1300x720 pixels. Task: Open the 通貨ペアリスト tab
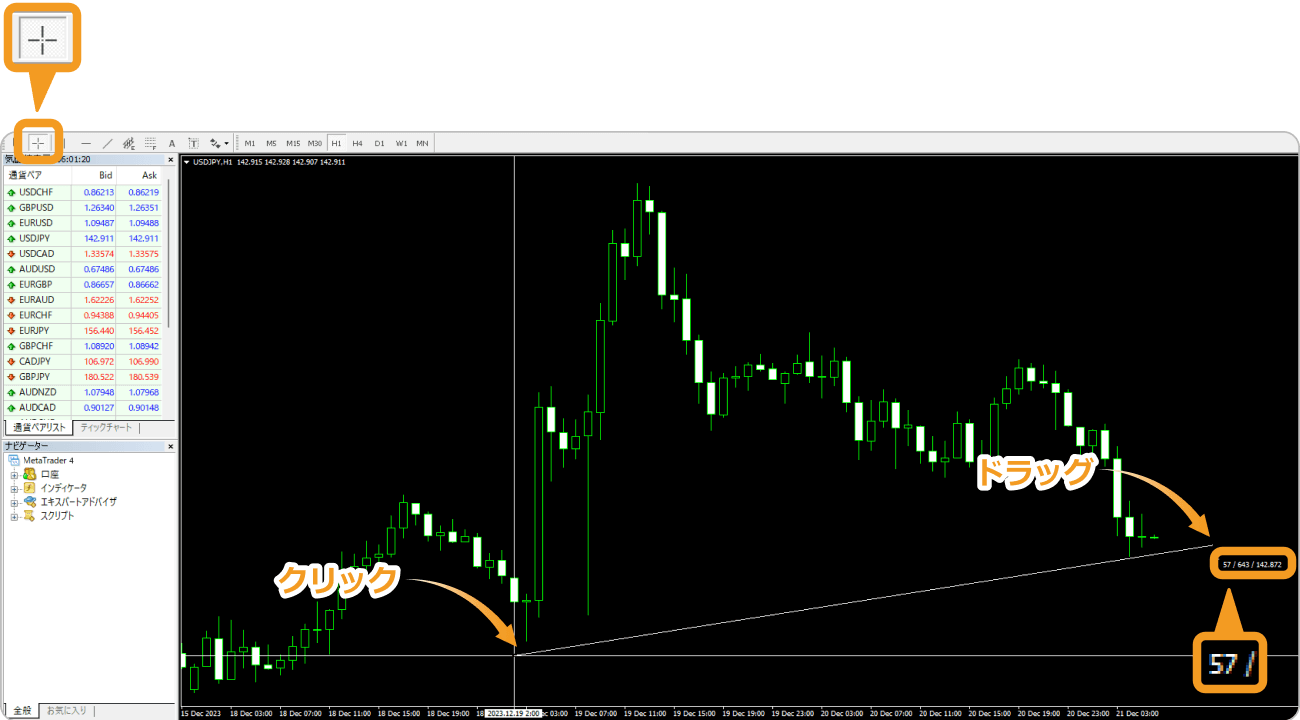39,427
